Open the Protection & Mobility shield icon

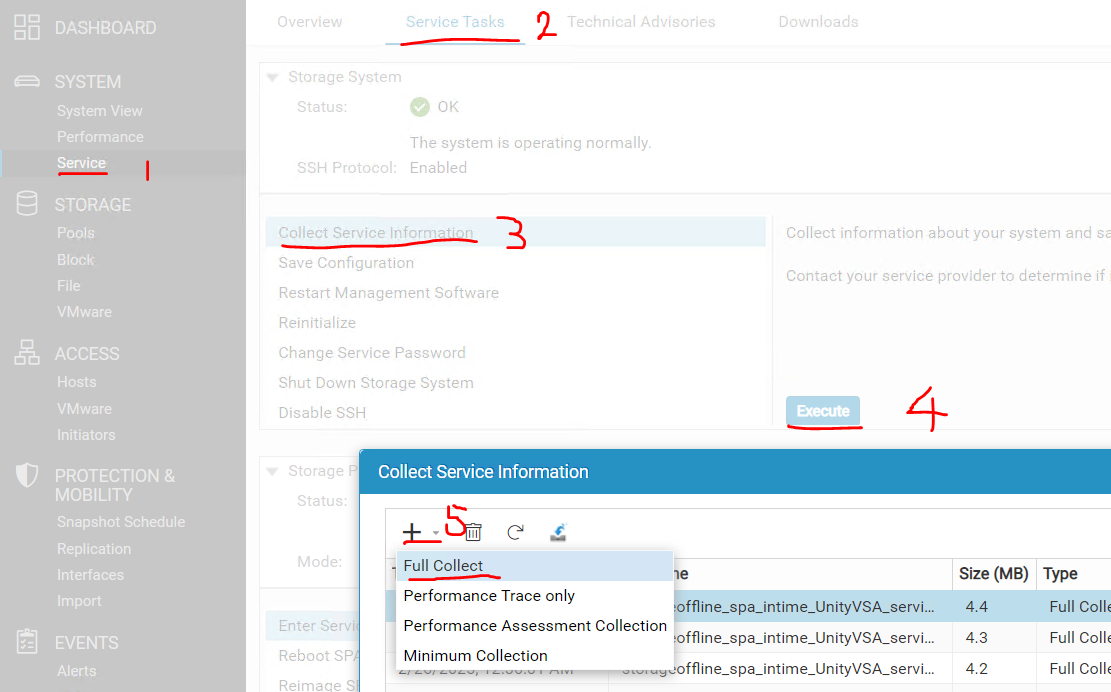(x=26, y=475)
